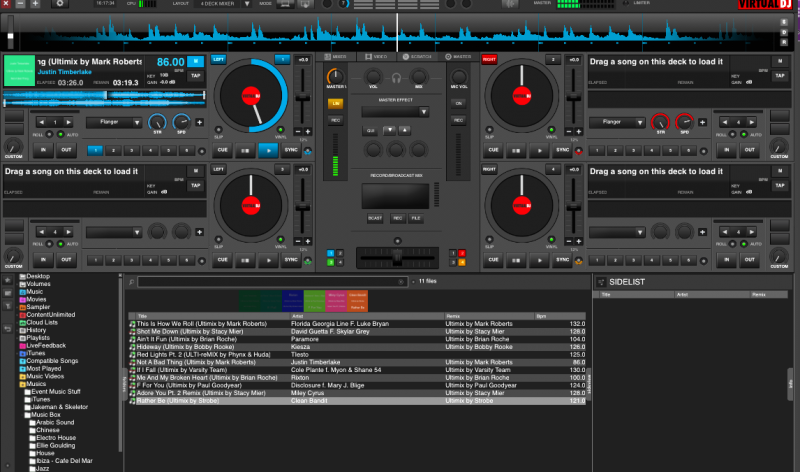Toggle VINYL mode on deck 2

[552, 130]
